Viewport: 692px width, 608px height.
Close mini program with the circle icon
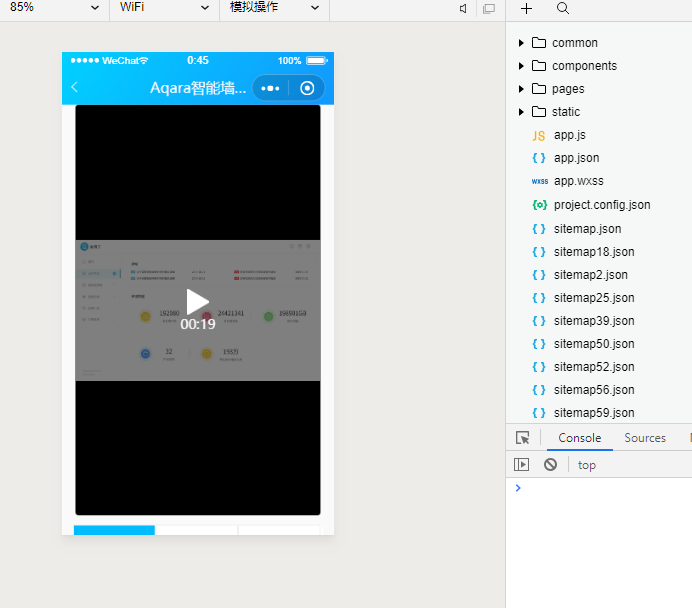pyautogui.click(x=307, y=88)
